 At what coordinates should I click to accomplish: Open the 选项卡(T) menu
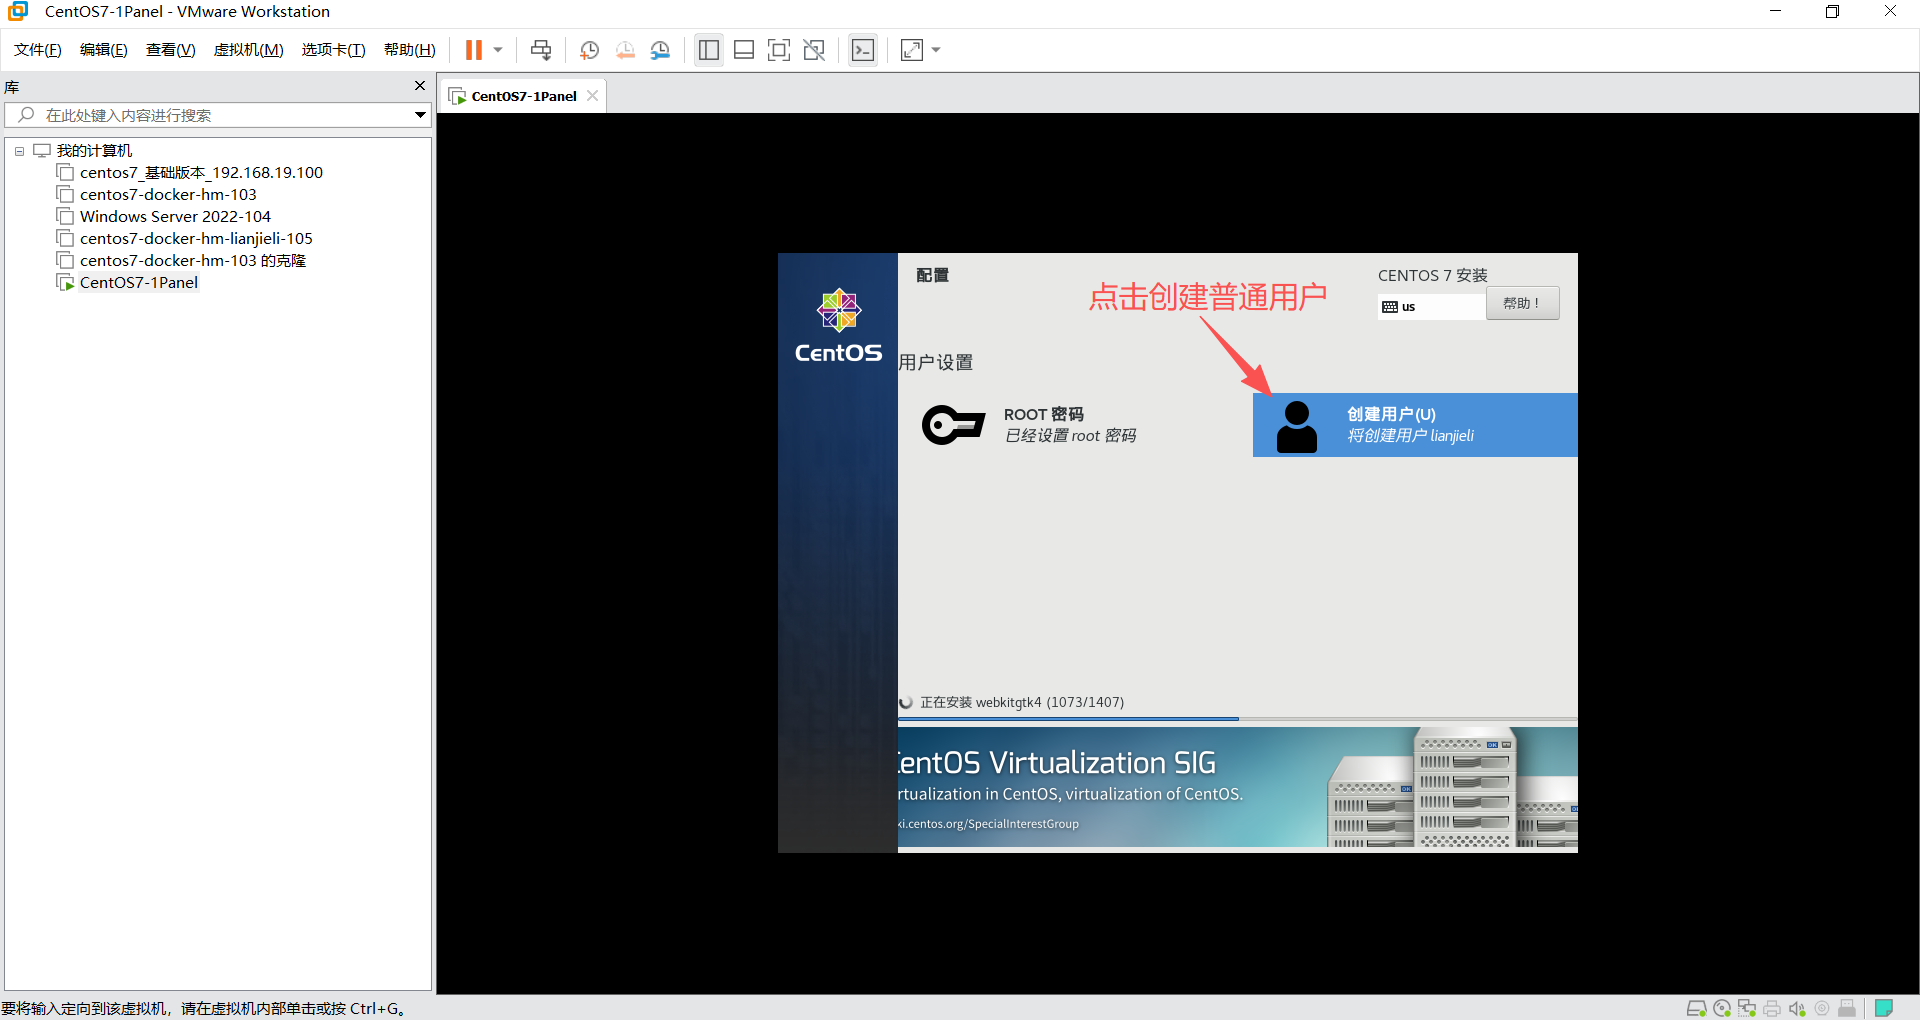(334, 50)
